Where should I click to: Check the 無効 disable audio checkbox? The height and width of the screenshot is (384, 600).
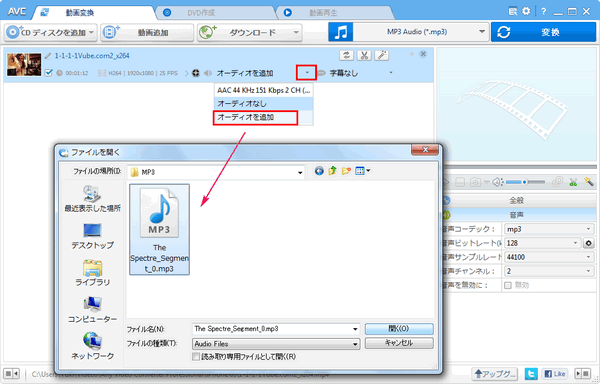coord(508,285)
